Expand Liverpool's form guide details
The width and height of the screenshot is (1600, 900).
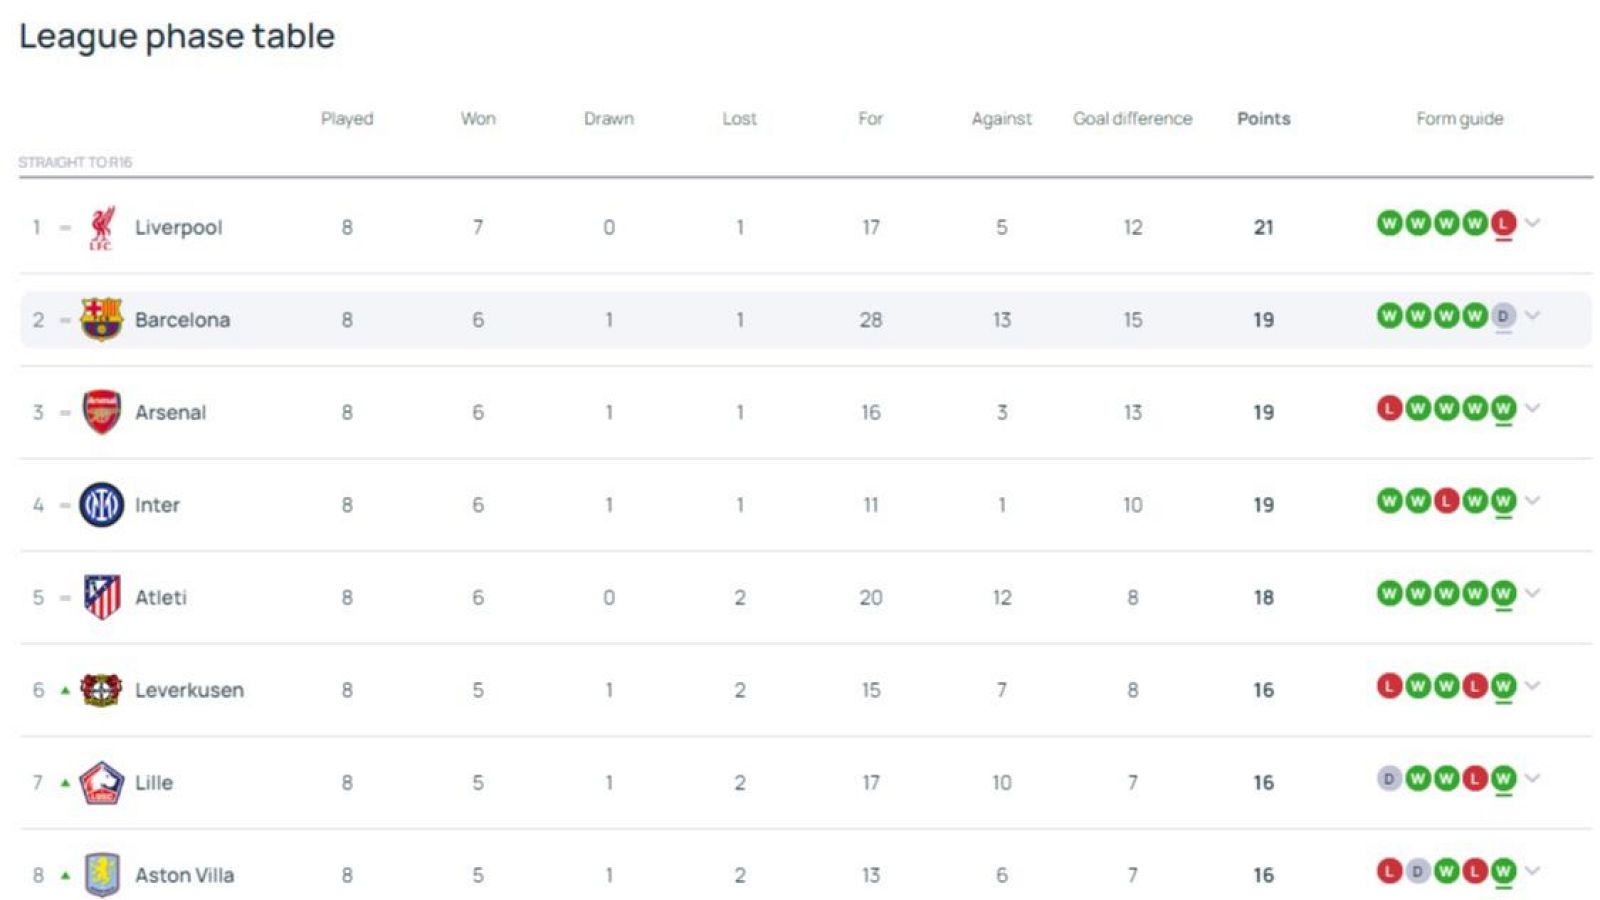tap(1530, 224)
